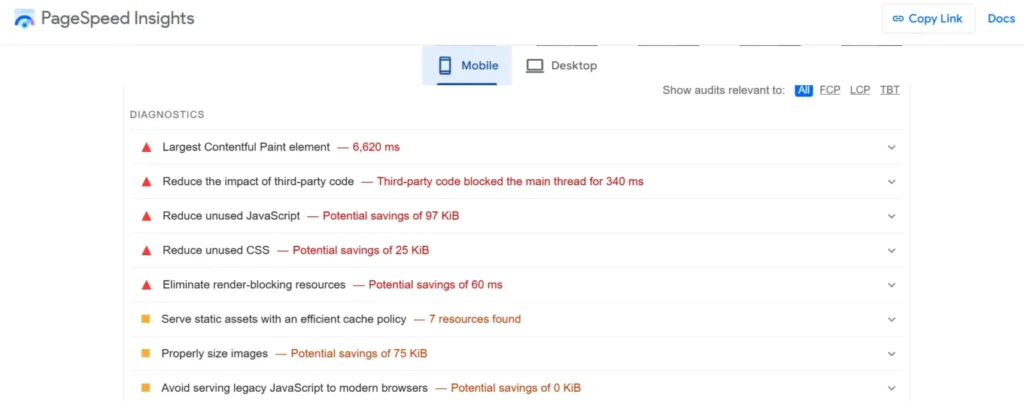Expand legacy JavaScript audit chevron

891,388
